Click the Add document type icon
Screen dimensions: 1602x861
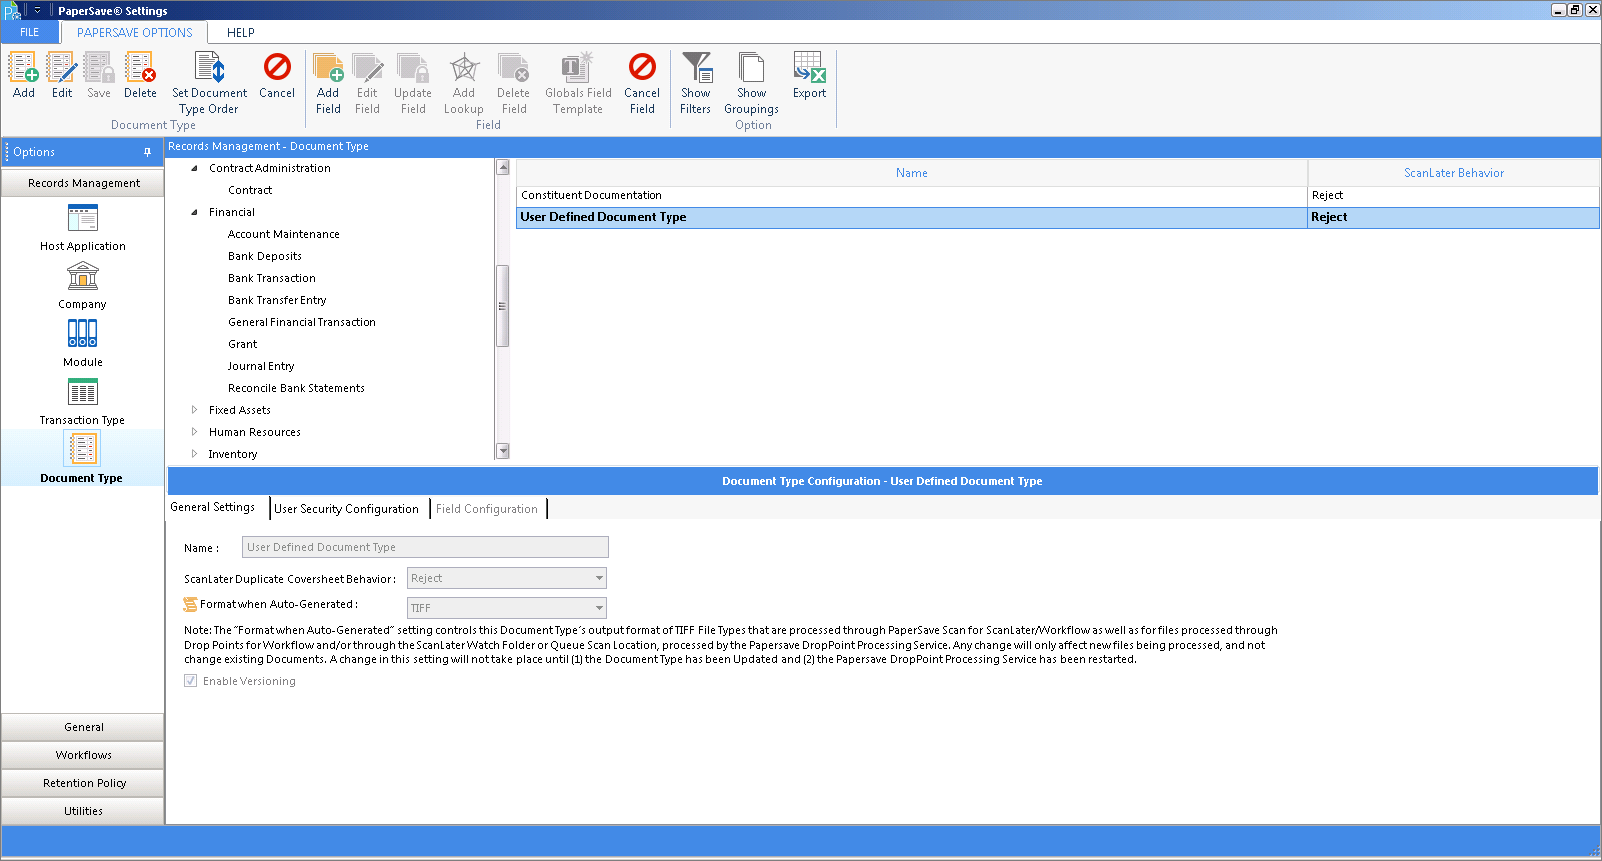[24, 68]
